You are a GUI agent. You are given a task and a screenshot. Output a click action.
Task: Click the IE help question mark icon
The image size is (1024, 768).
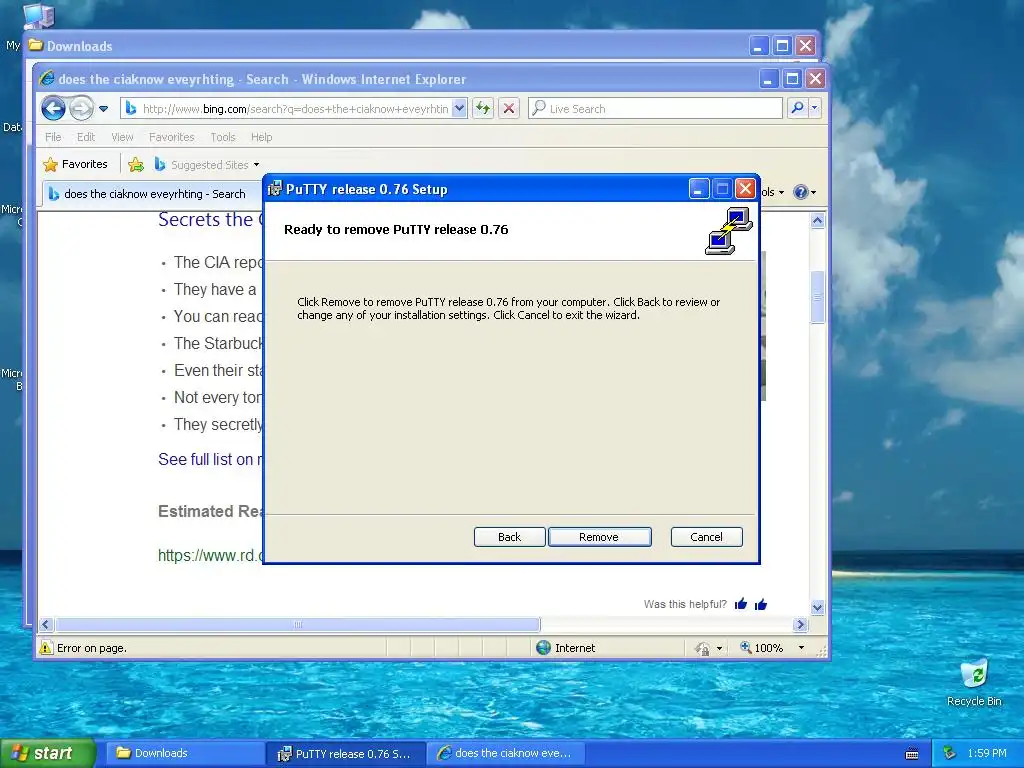(x=801, y=192)
